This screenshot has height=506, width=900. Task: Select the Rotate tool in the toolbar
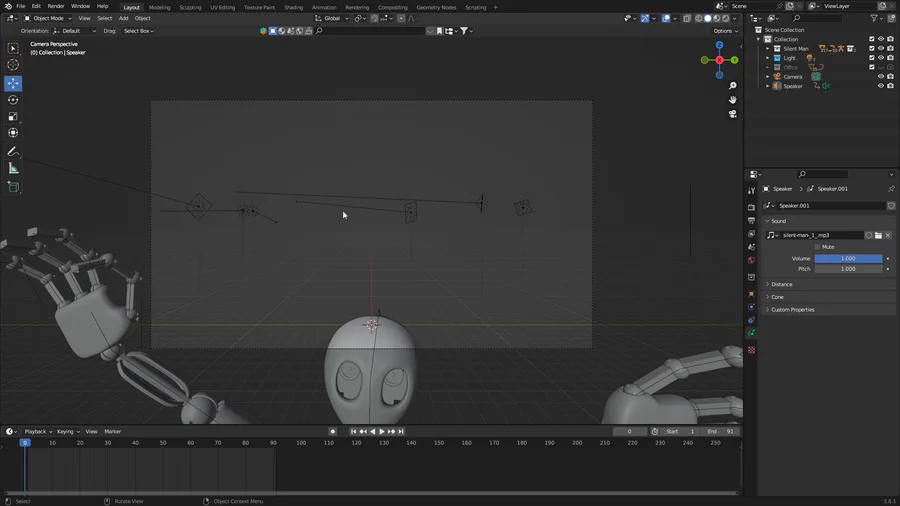(x=13, y=100)
